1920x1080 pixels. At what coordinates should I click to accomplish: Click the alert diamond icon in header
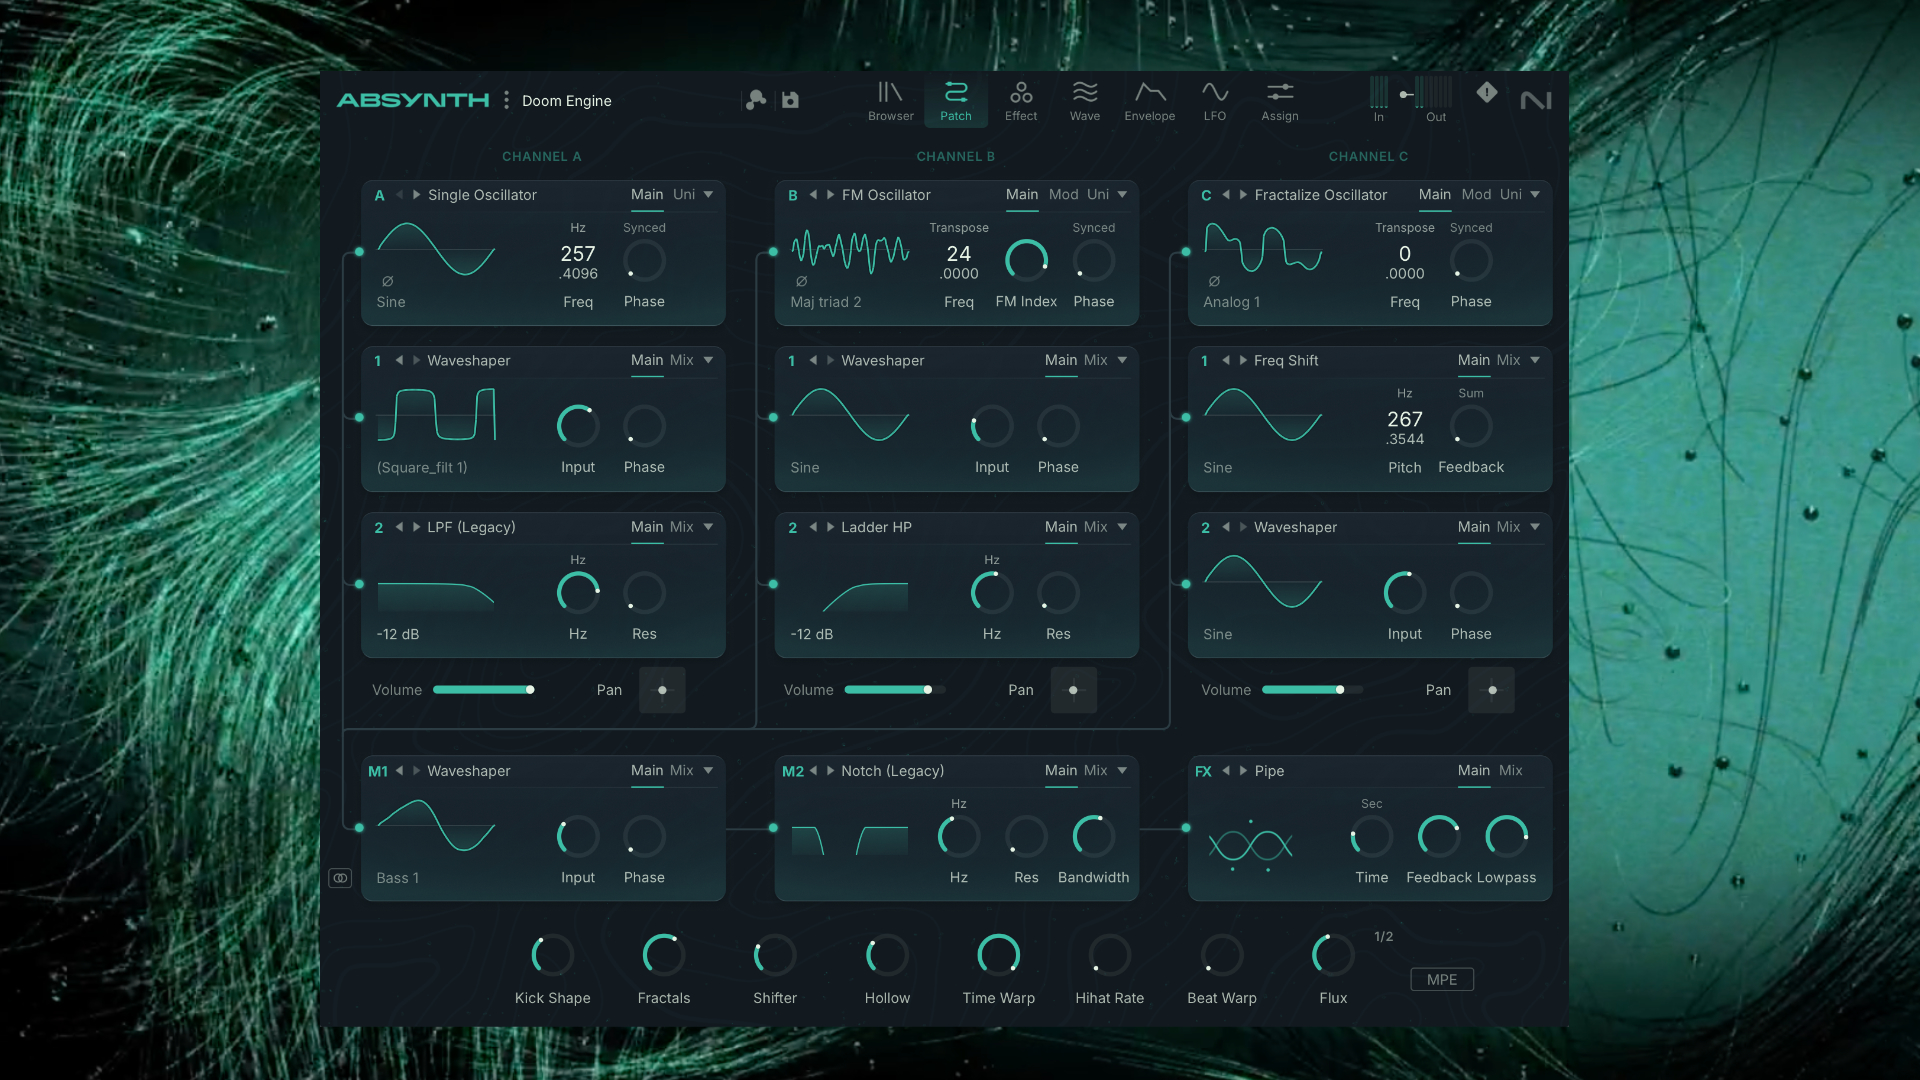1486,93
